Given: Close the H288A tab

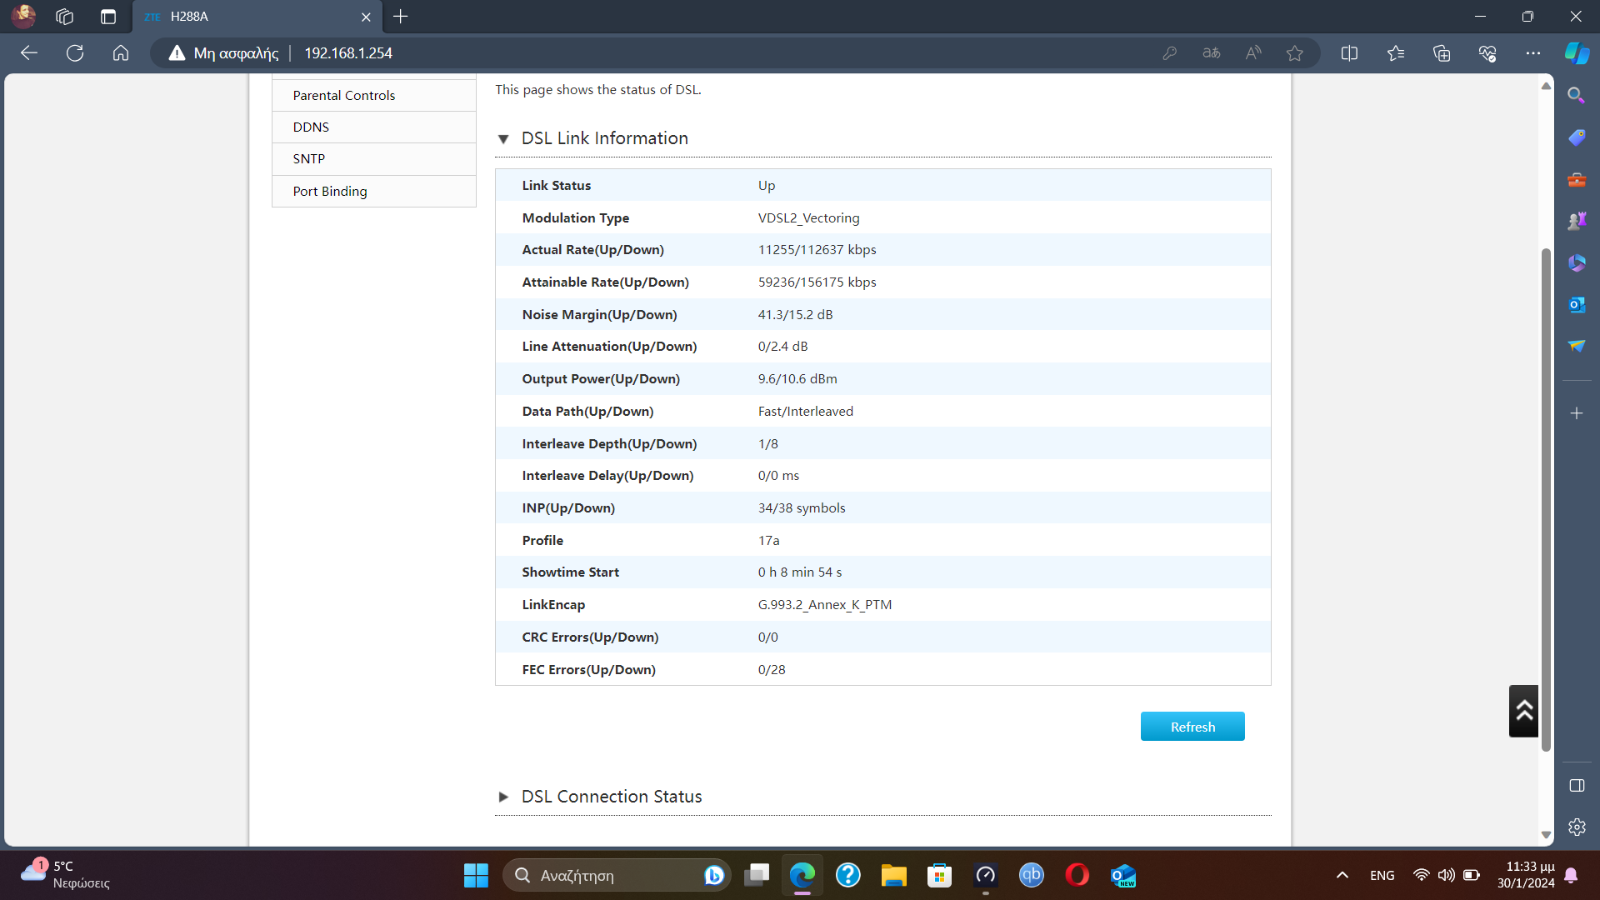Looking at the screenshot, I should point(366,17).
